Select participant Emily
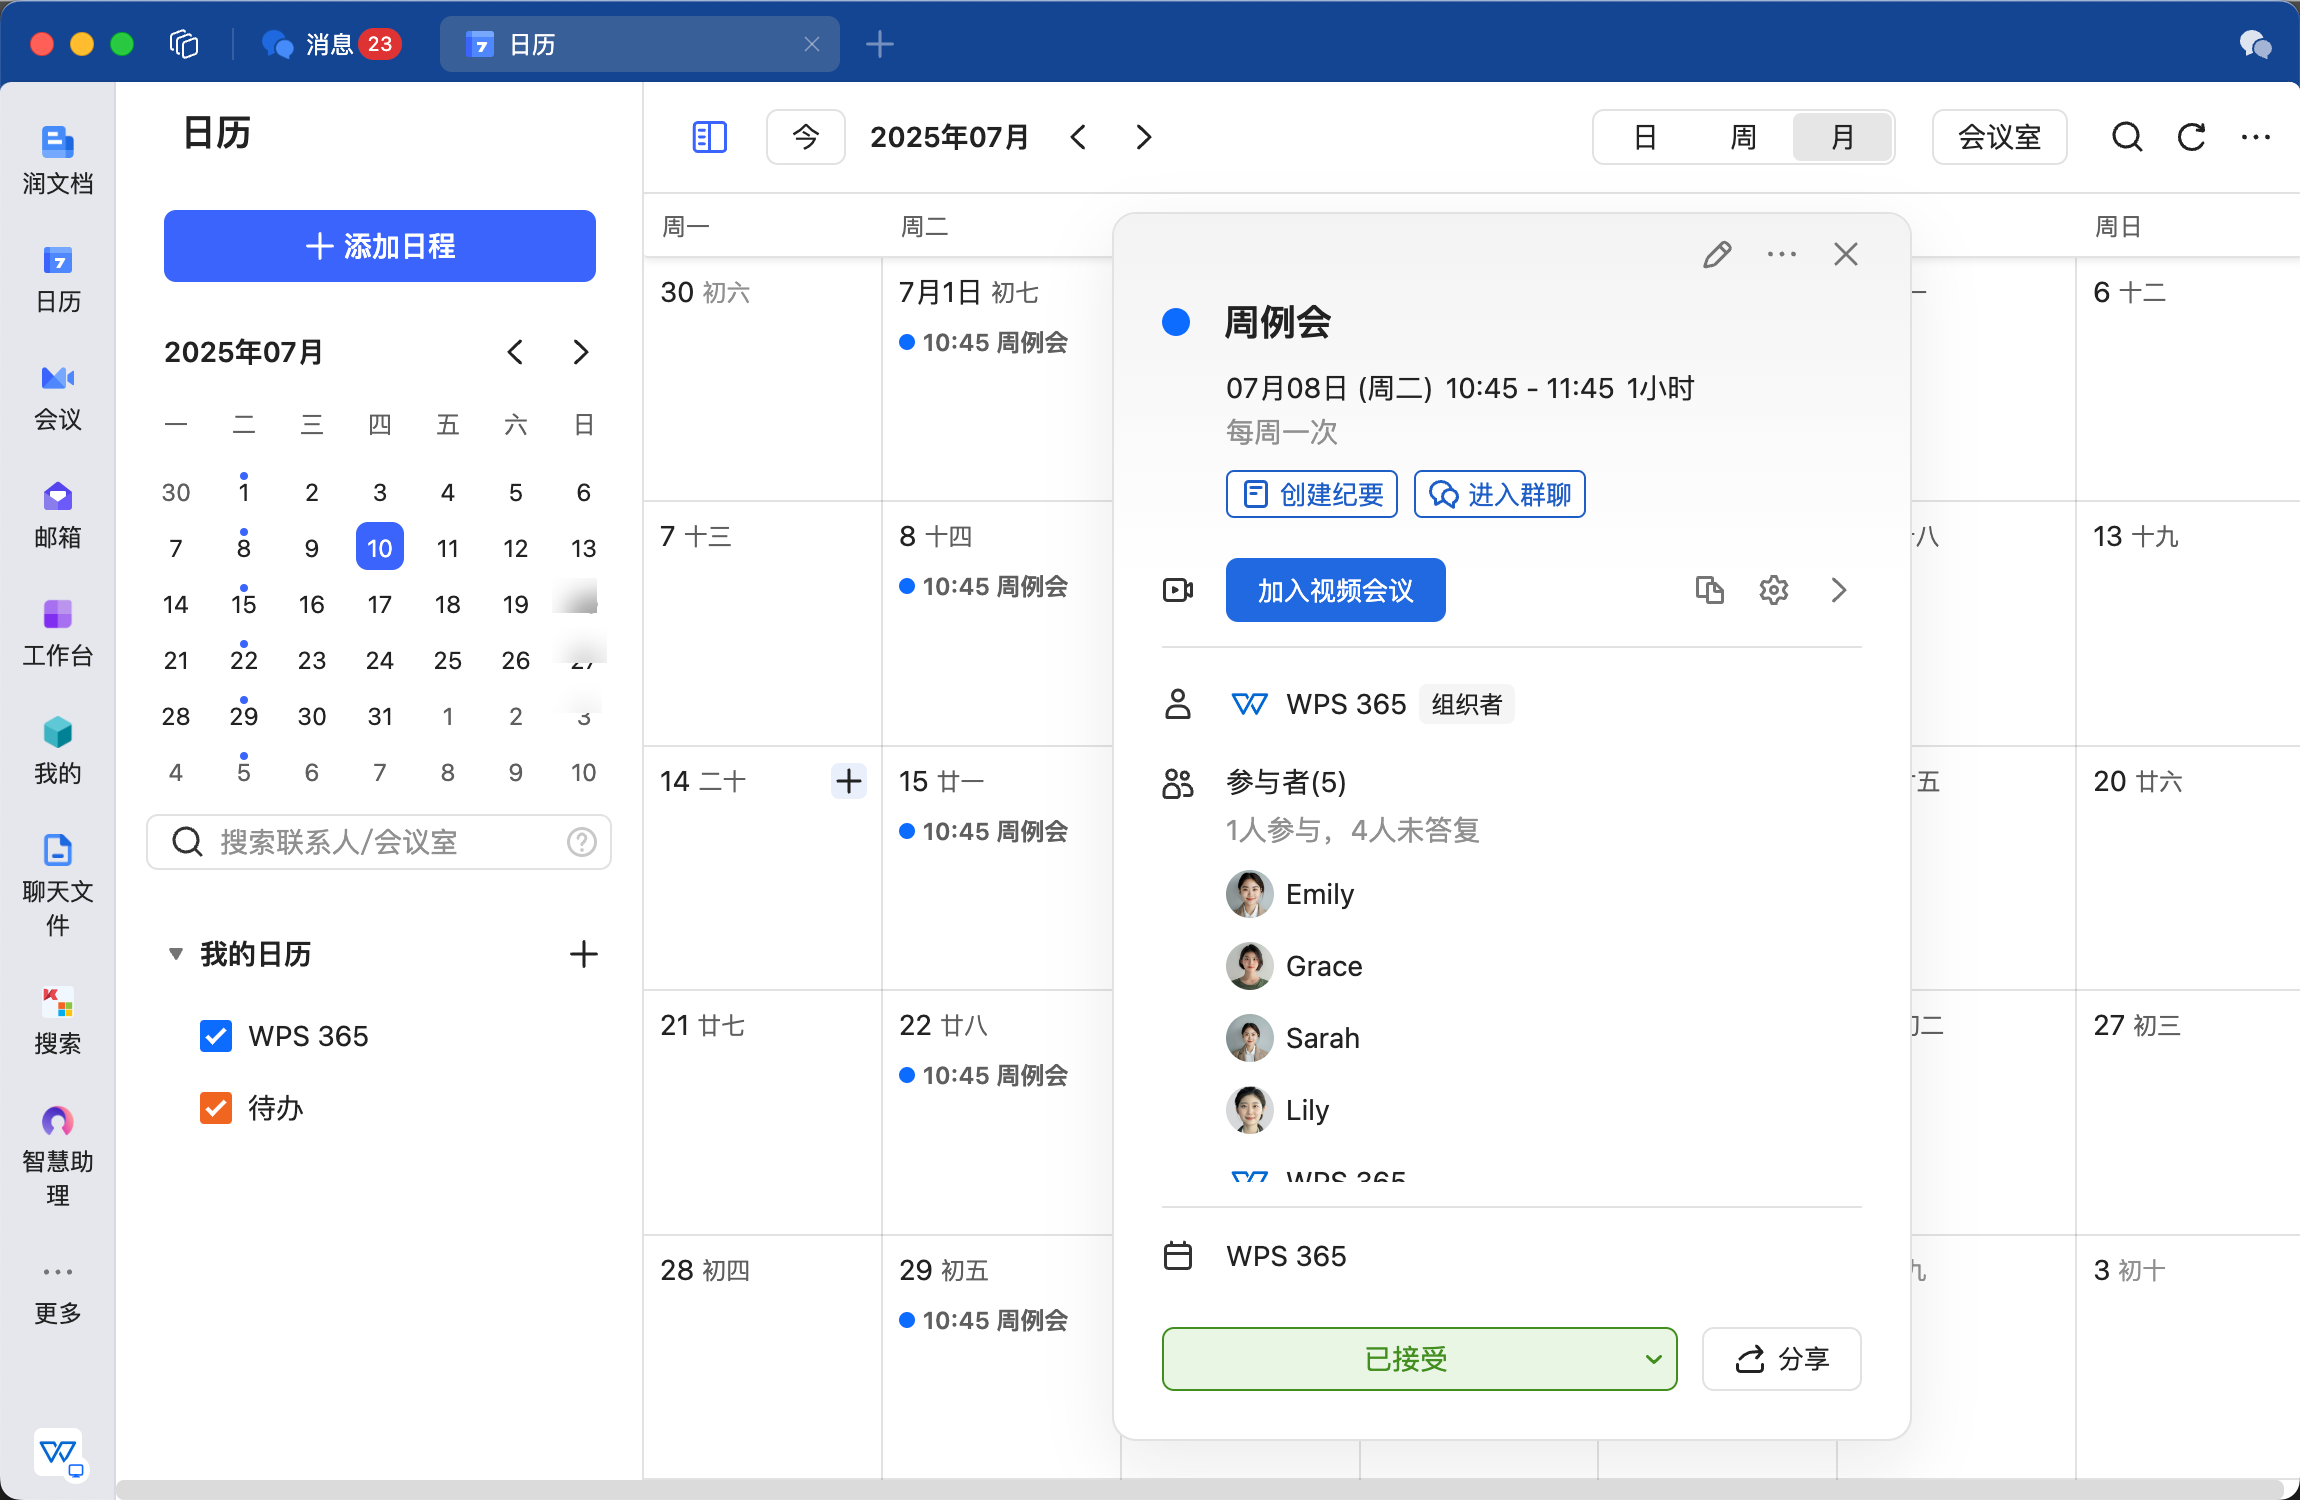2300x1500 pixels. (1291, 894)
